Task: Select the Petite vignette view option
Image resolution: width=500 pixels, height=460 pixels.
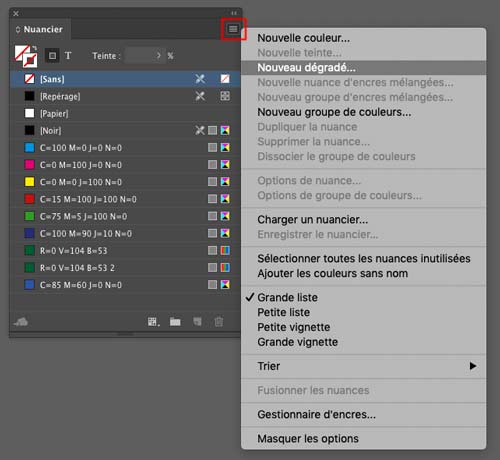Action: (x=364, y=327)
